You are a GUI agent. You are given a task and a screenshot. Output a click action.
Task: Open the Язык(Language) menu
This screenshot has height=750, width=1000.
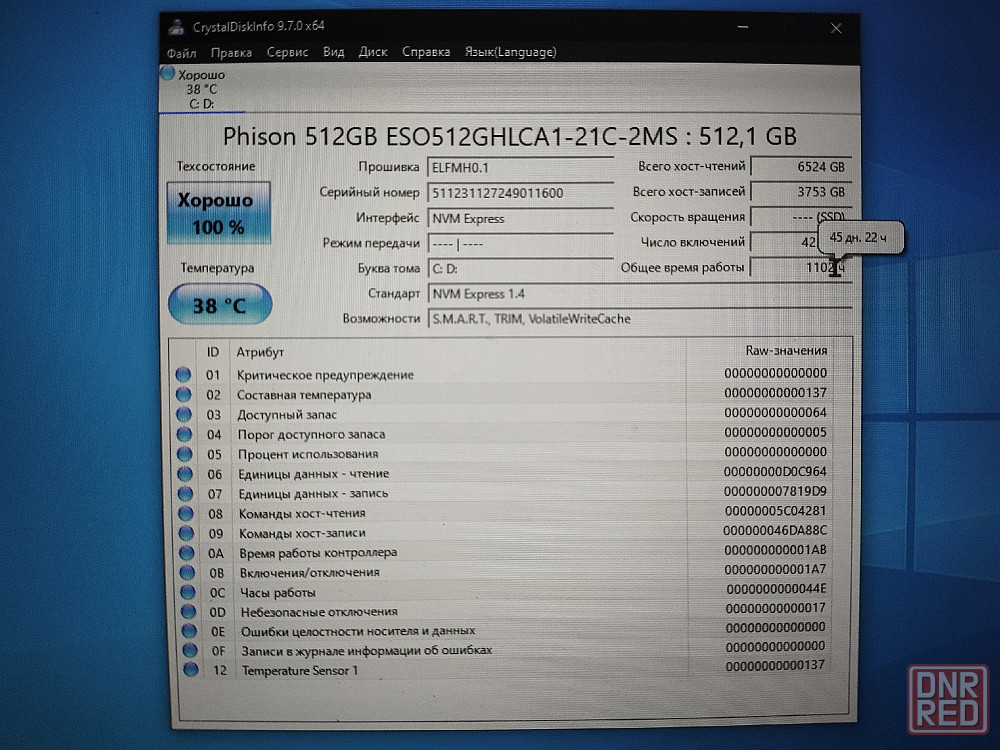510,52
